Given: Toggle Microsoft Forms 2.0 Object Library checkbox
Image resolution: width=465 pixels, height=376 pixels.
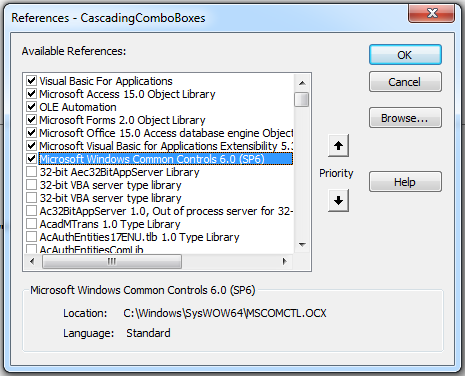Looking at the screenshot, I should 31,120.
